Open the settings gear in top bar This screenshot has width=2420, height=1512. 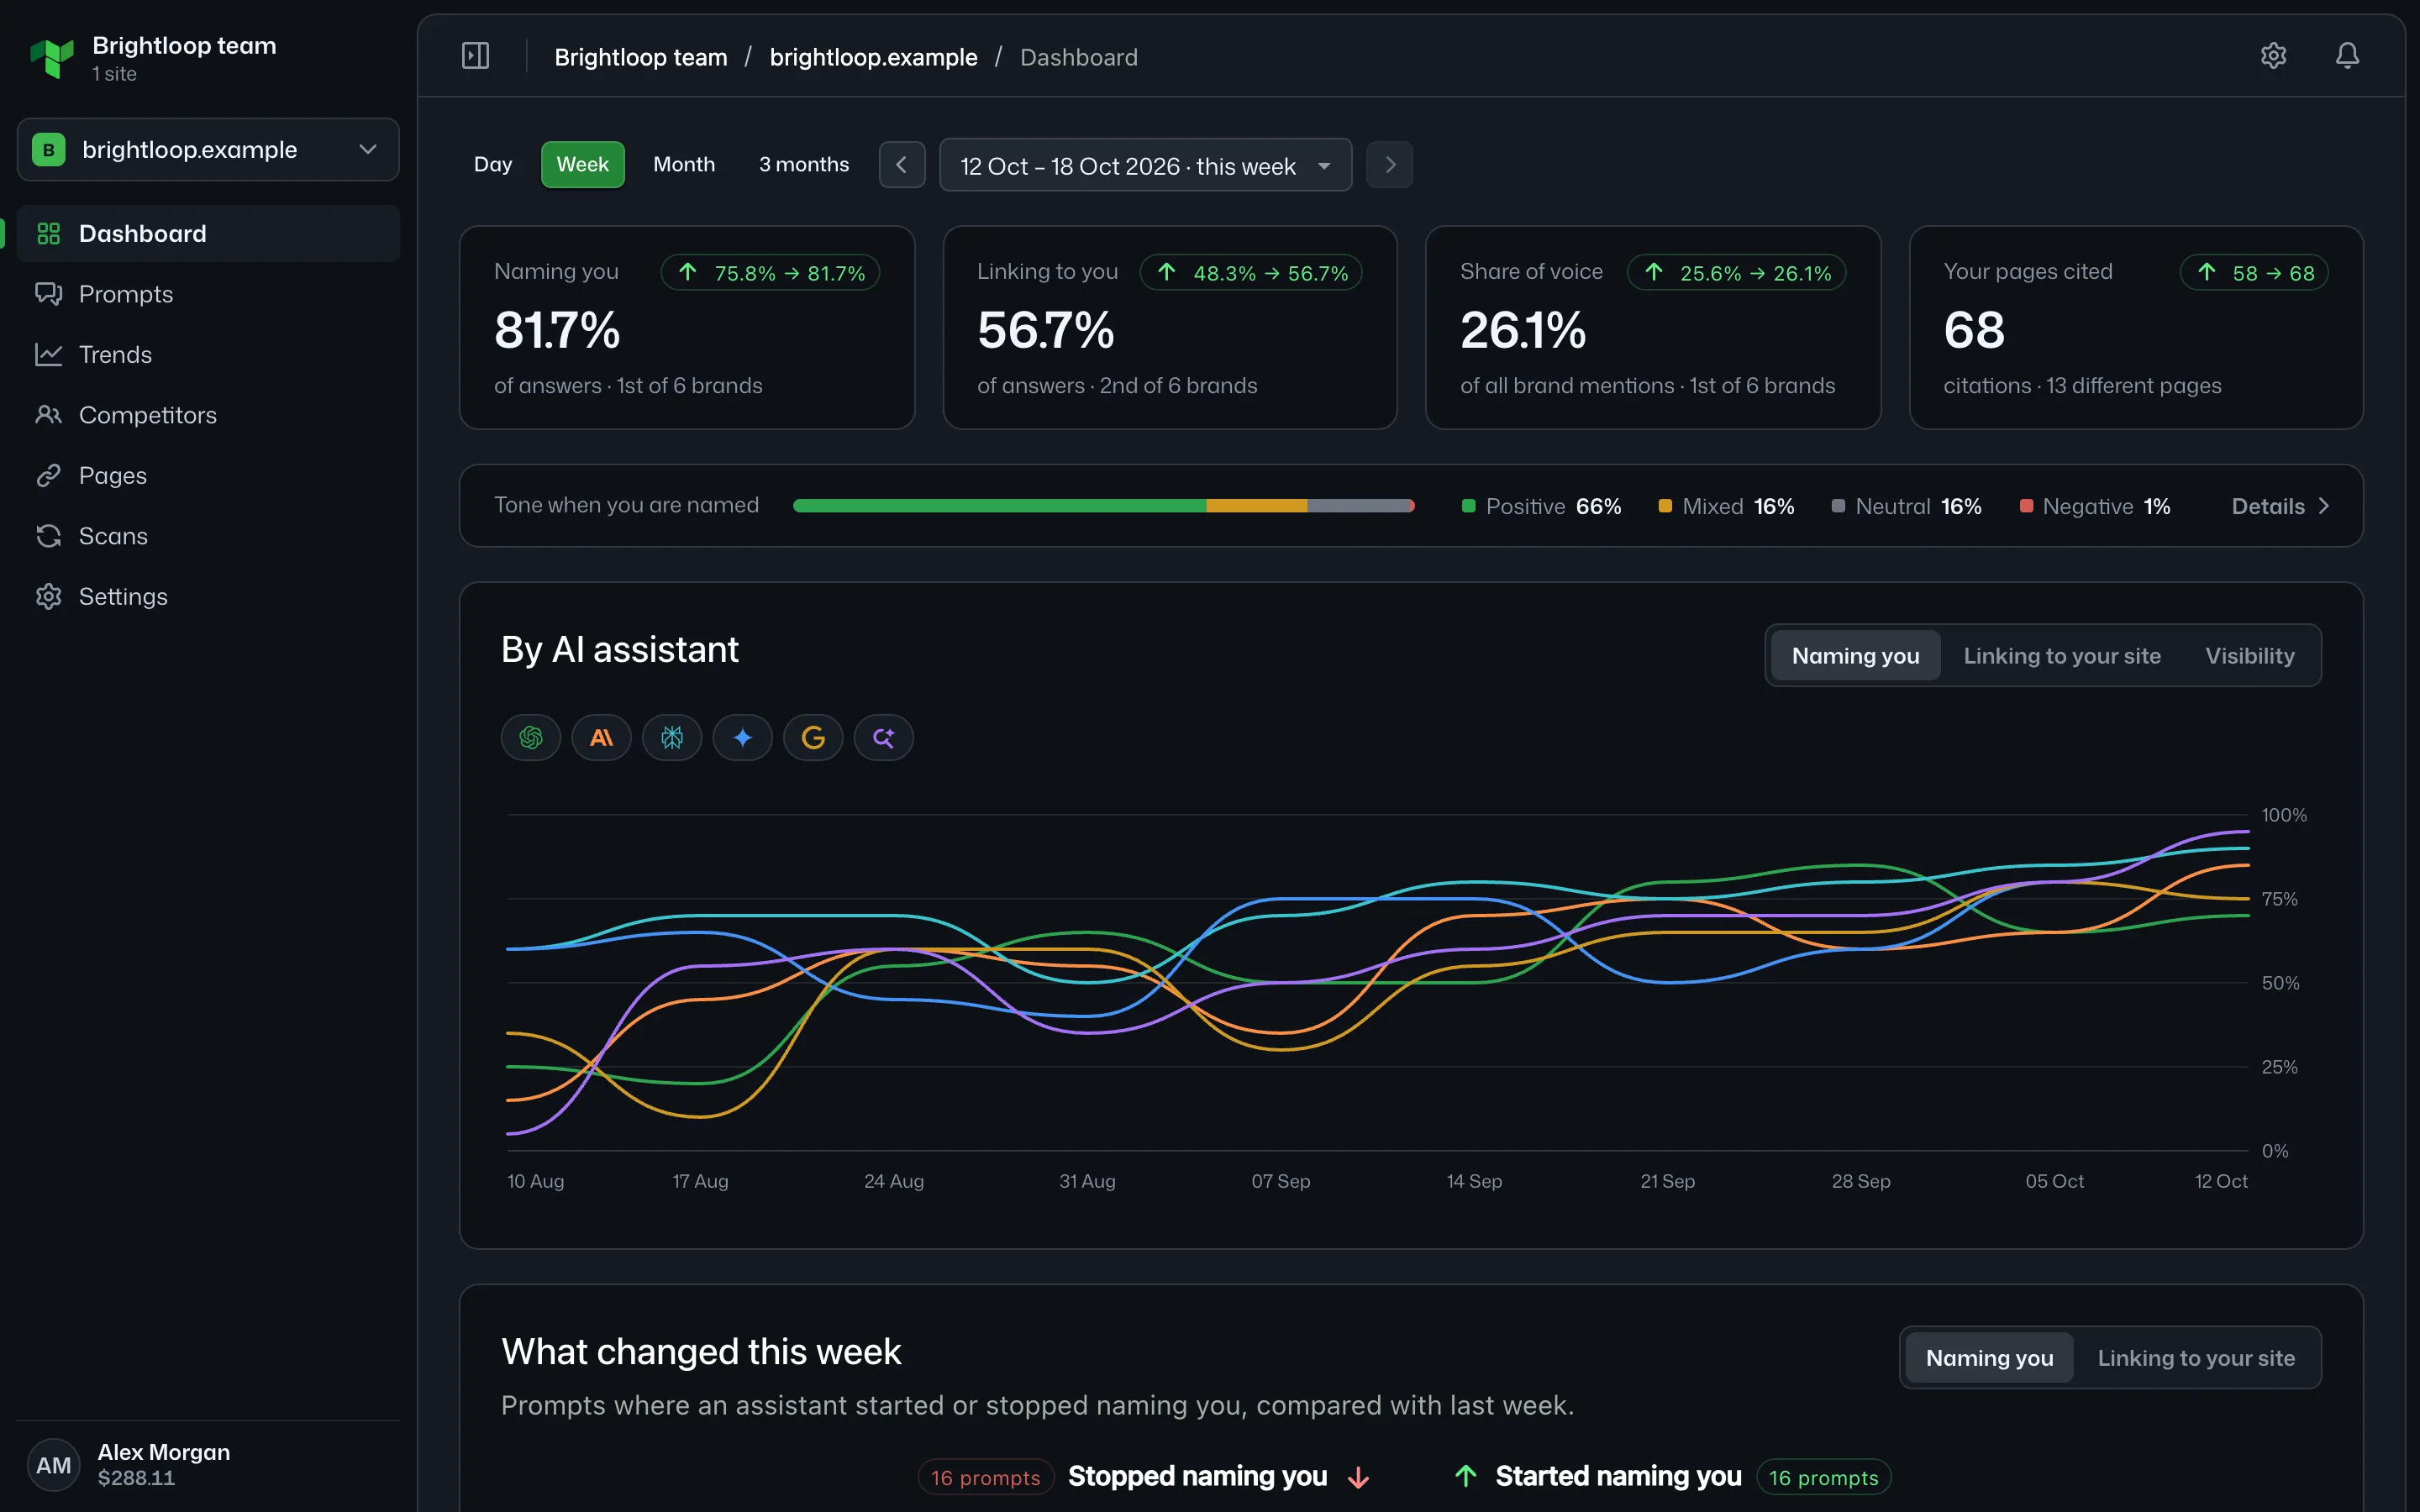tap(2273, 56)
